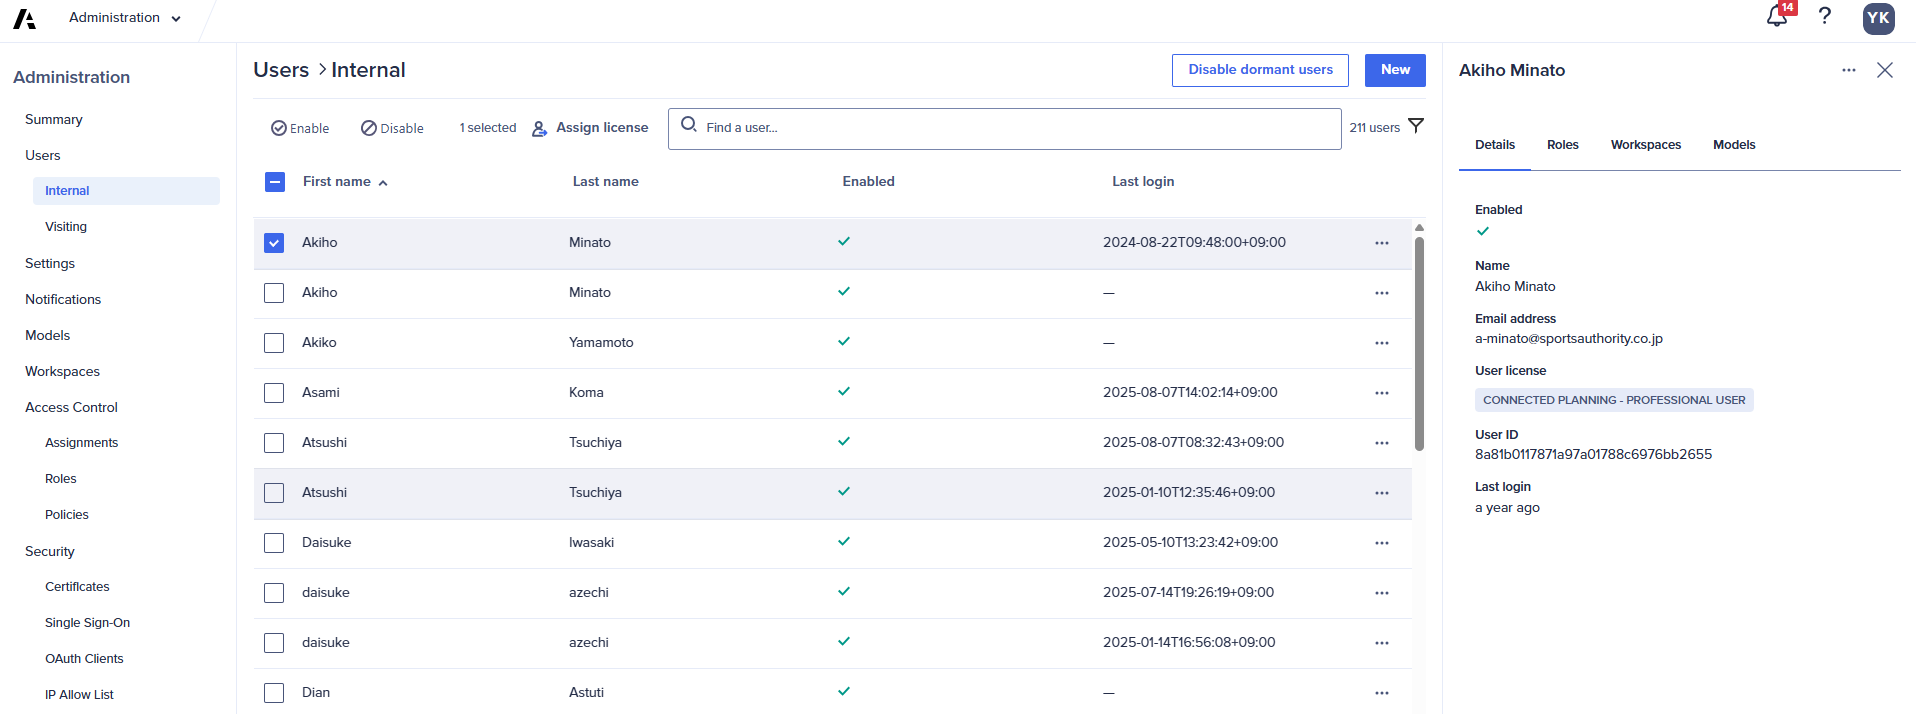Screen dimensions: 1916x714
Task: Click the New user button
Action: tap(1395, 70)
